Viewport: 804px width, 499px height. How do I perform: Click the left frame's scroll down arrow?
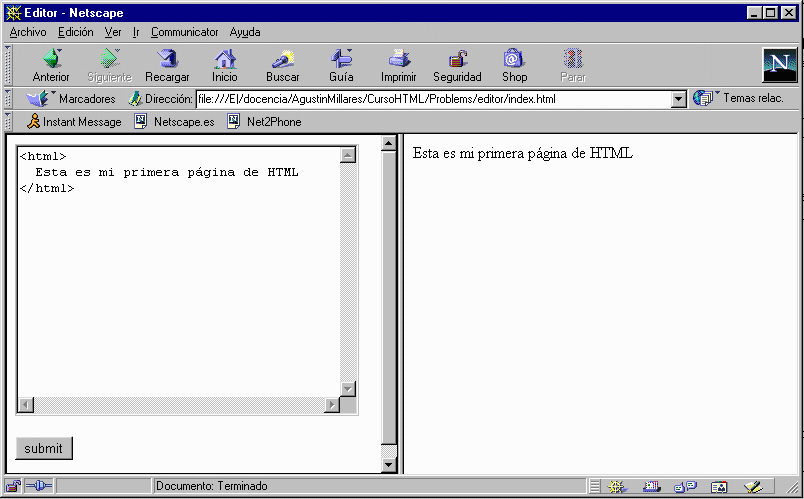click(x=389, y=465)
